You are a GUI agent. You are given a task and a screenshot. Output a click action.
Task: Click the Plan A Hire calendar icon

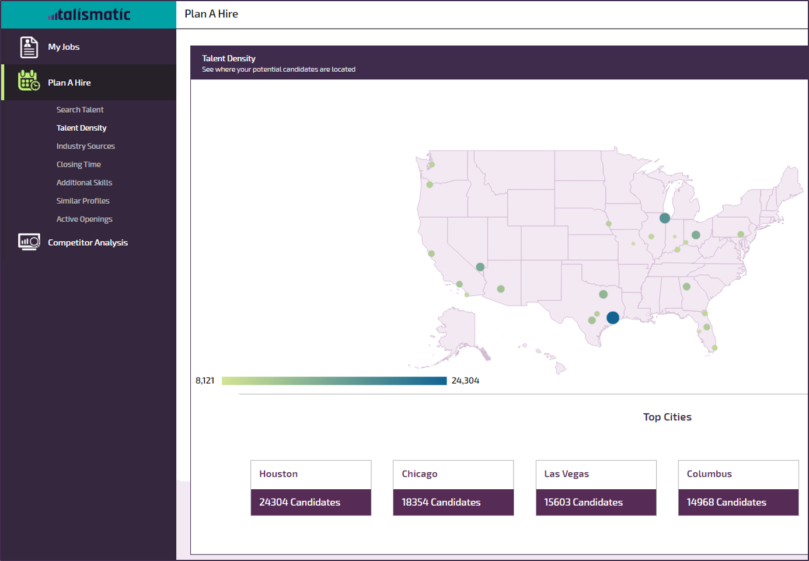(29, 83)
